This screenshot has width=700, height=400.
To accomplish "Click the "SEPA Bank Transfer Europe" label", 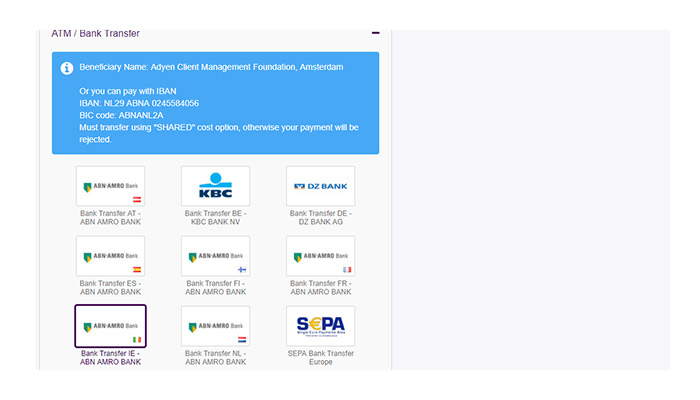I will coord(320,357).
